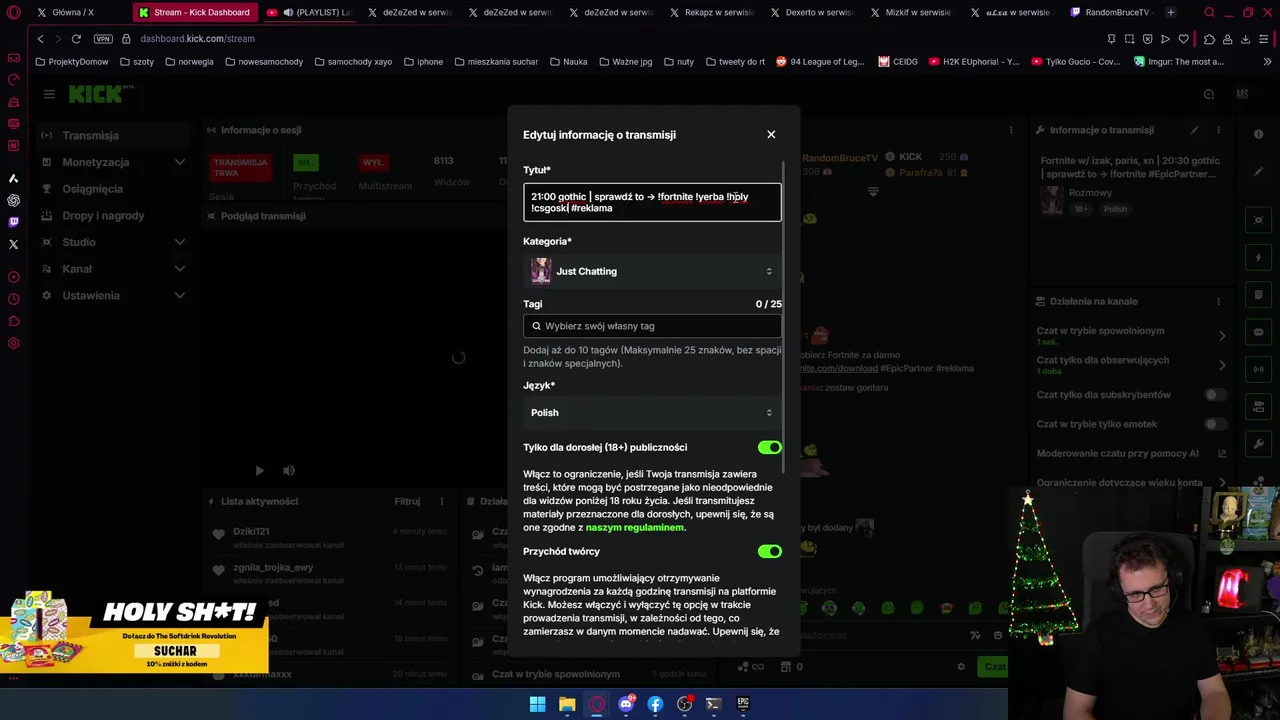
Task: Open ProjektyDomow bookmarks folder
Action: pyautogui.click(x=71, y=61)
